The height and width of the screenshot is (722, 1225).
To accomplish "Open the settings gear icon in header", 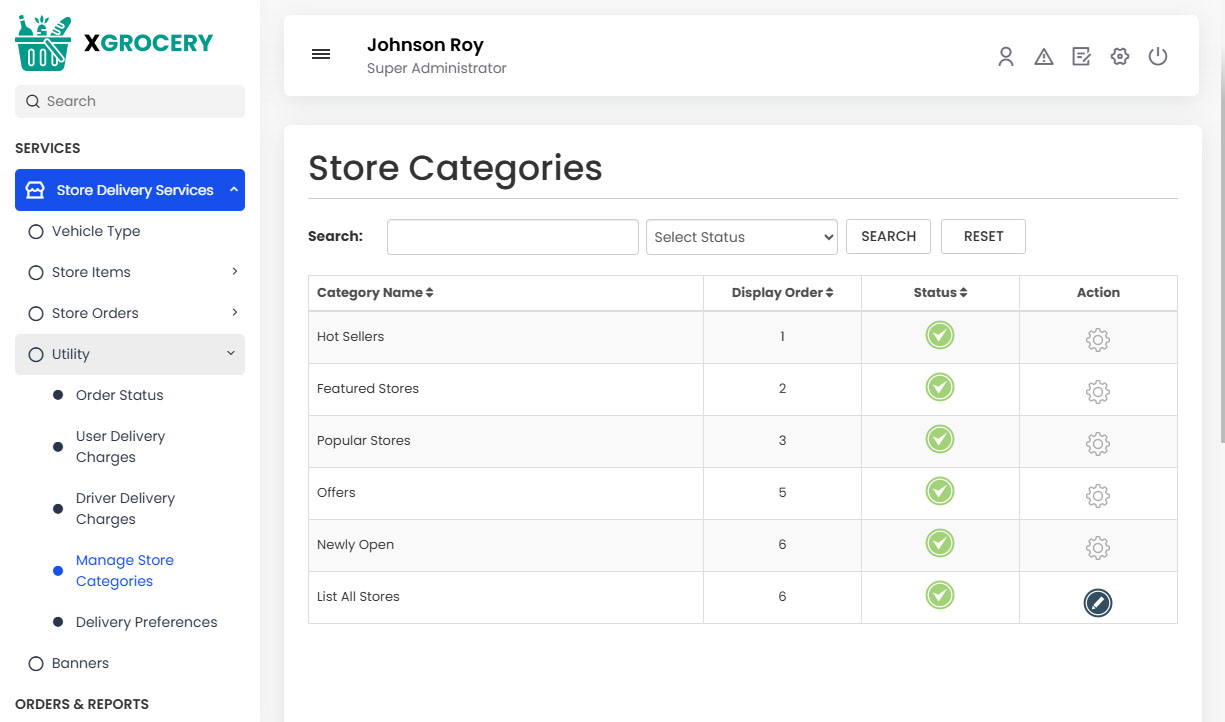I will tap(1119, 57).
